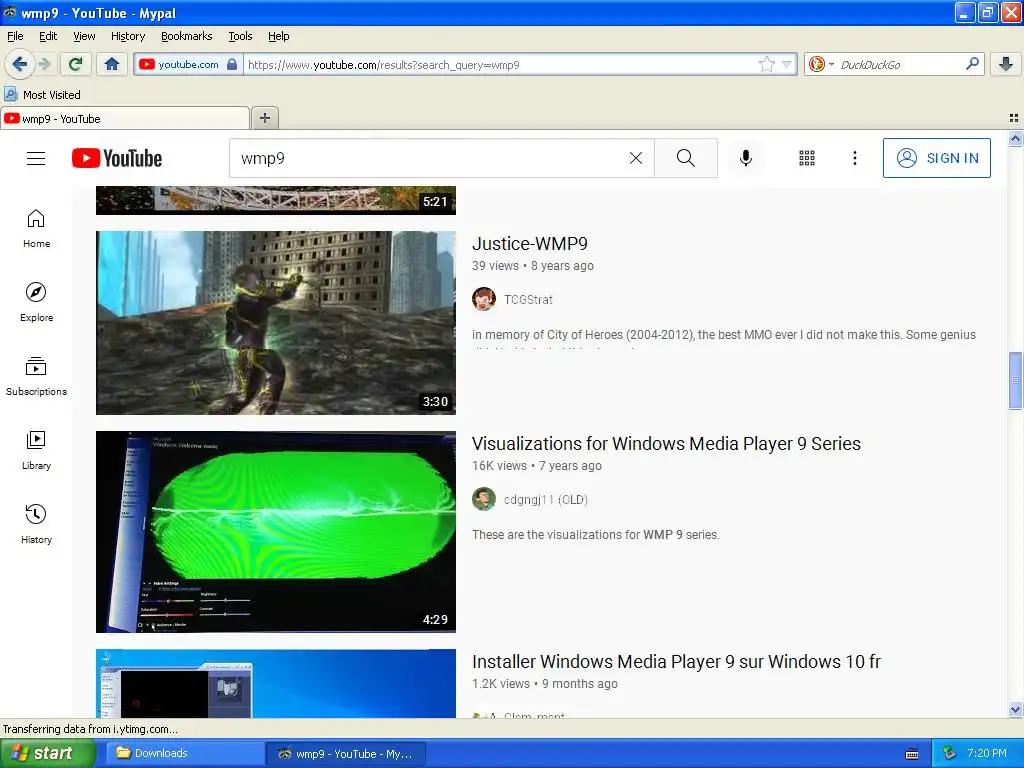Click Visualizations for Windows Media Player 9 title
Screen dimensions: 1024x768
point(666,443)
